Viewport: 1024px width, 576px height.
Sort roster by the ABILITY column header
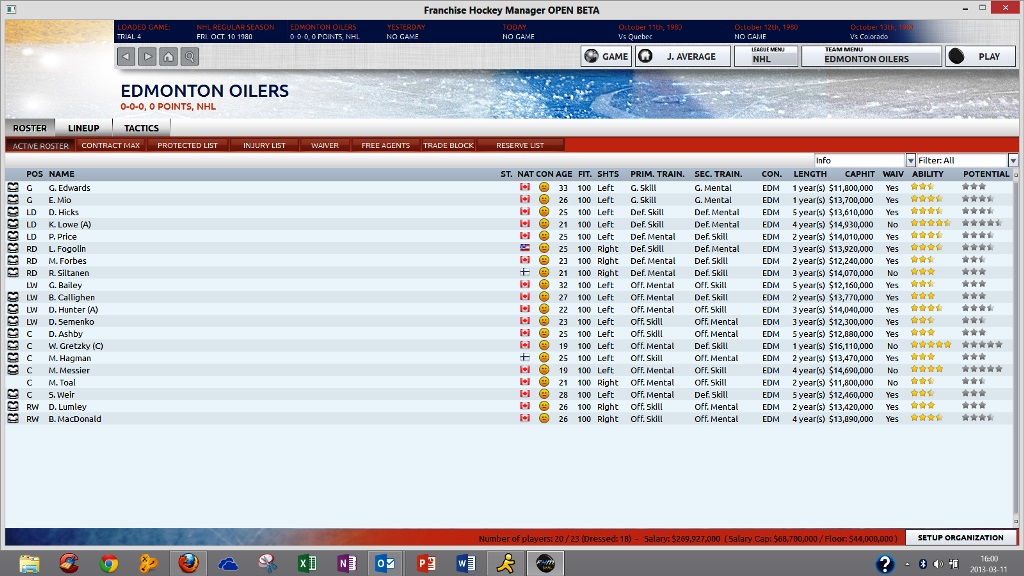click(x=928, y=174)
